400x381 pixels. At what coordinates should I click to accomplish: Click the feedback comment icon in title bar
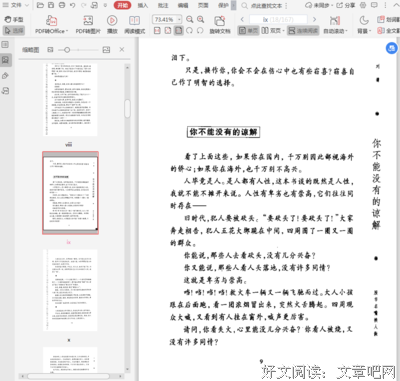pos(374,5)
